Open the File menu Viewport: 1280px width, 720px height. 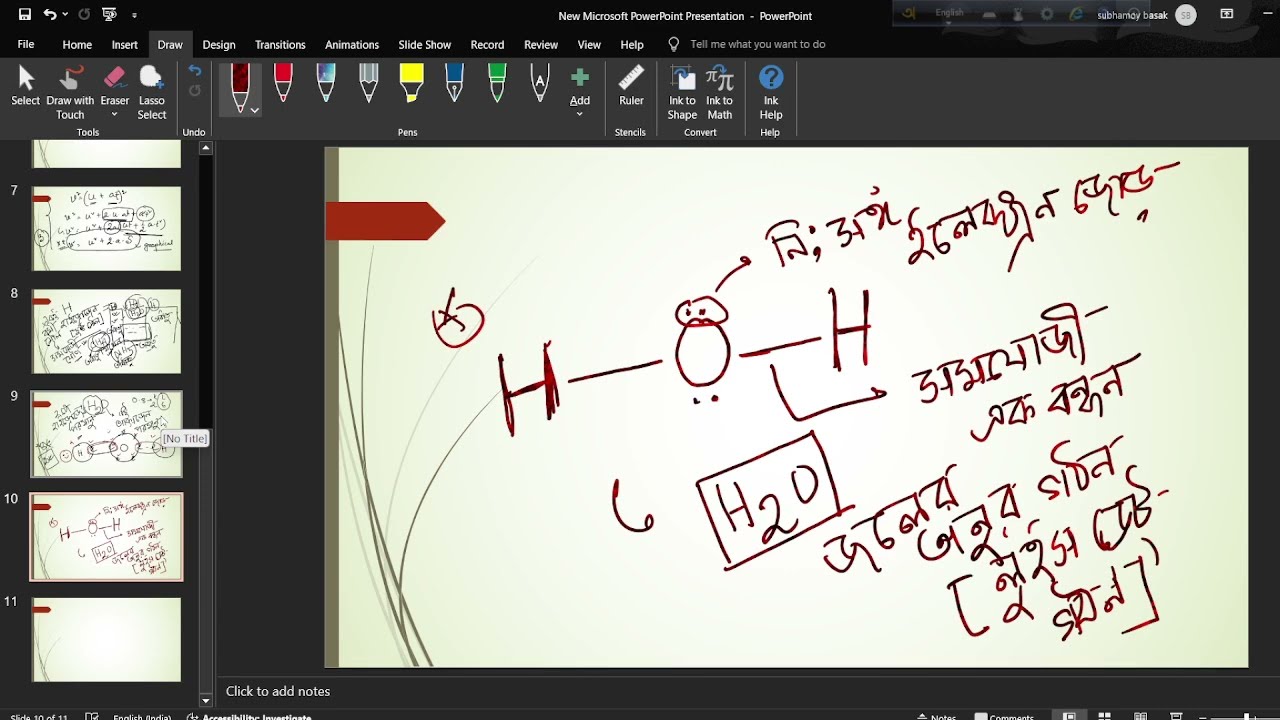26,44
